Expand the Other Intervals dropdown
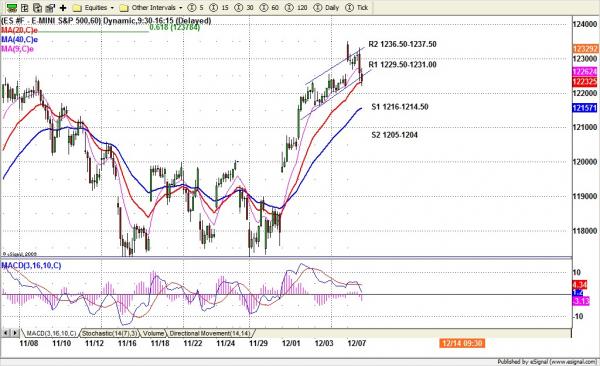 pos(181,8)
